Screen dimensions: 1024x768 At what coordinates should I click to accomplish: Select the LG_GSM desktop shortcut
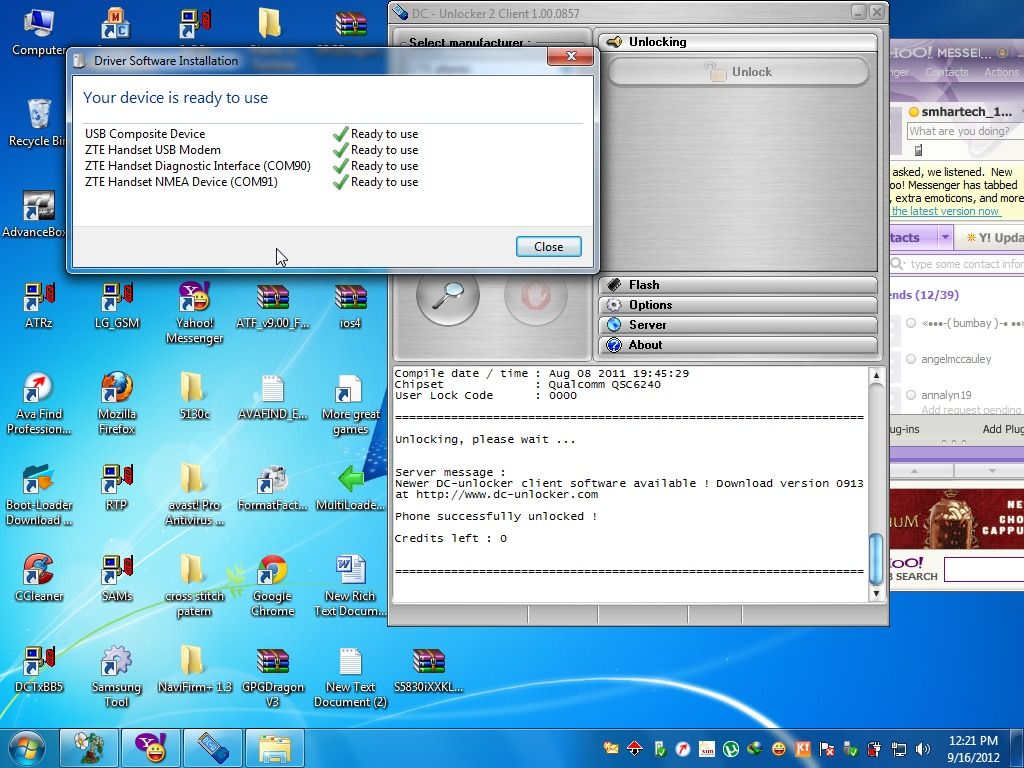117,305
